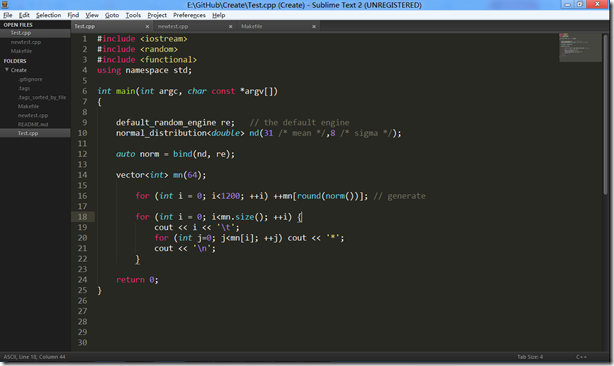Open the Find menu

73,15
